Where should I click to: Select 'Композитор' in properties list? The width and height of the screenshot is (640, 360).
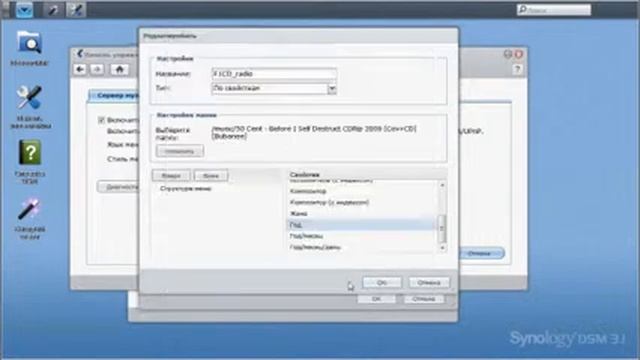click(x=361, y=191)
